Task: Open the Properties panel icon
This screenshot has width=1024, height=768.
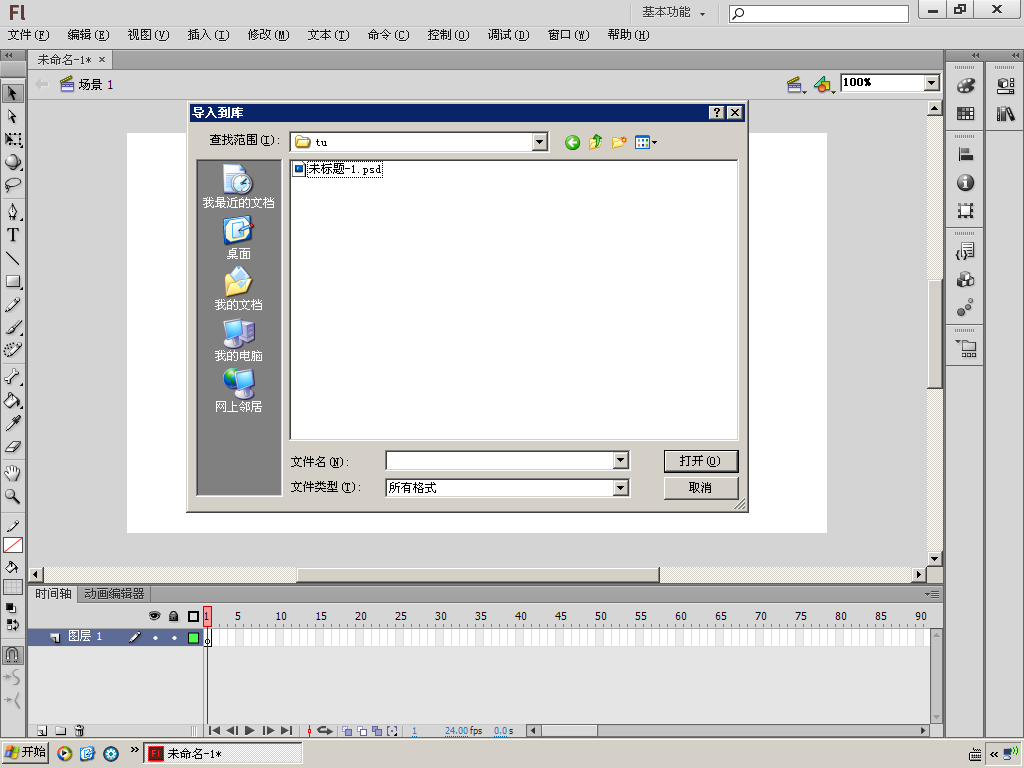Action: (x=1005, y=86)
